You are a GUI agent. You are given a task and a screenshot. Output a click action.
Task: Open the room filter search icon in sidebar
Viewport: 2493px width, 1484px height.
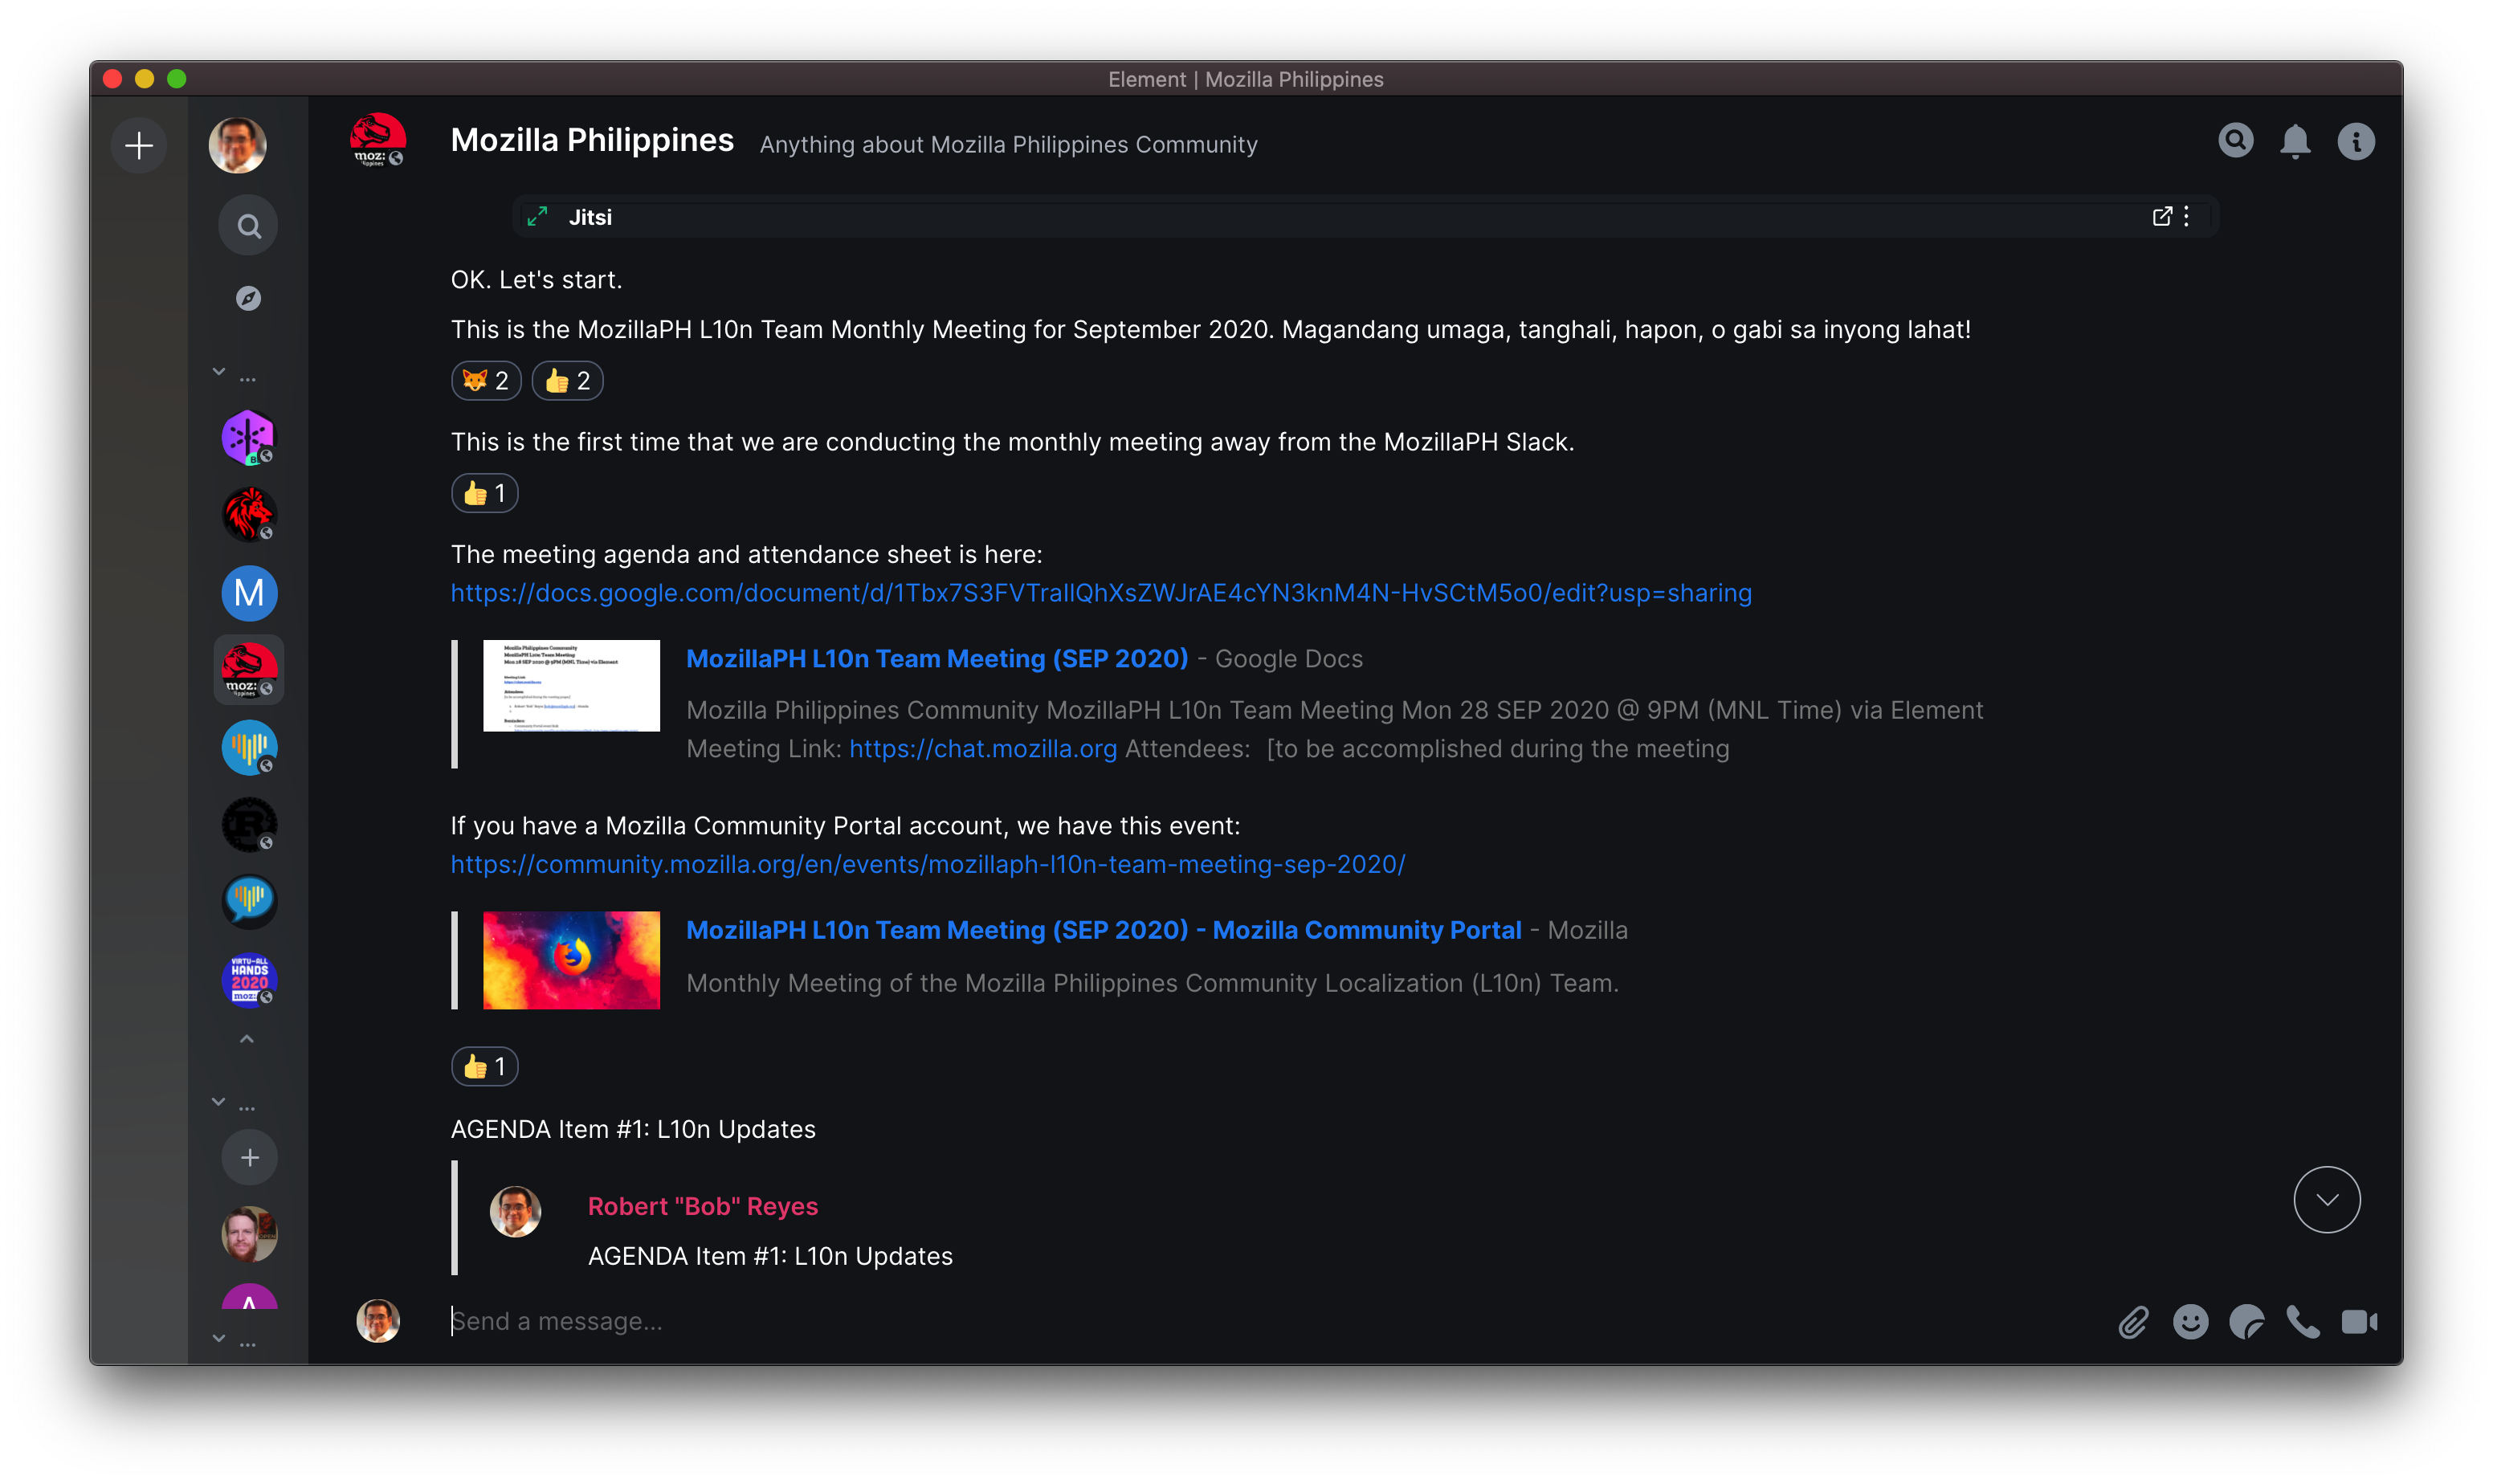[x=249, y=226]
